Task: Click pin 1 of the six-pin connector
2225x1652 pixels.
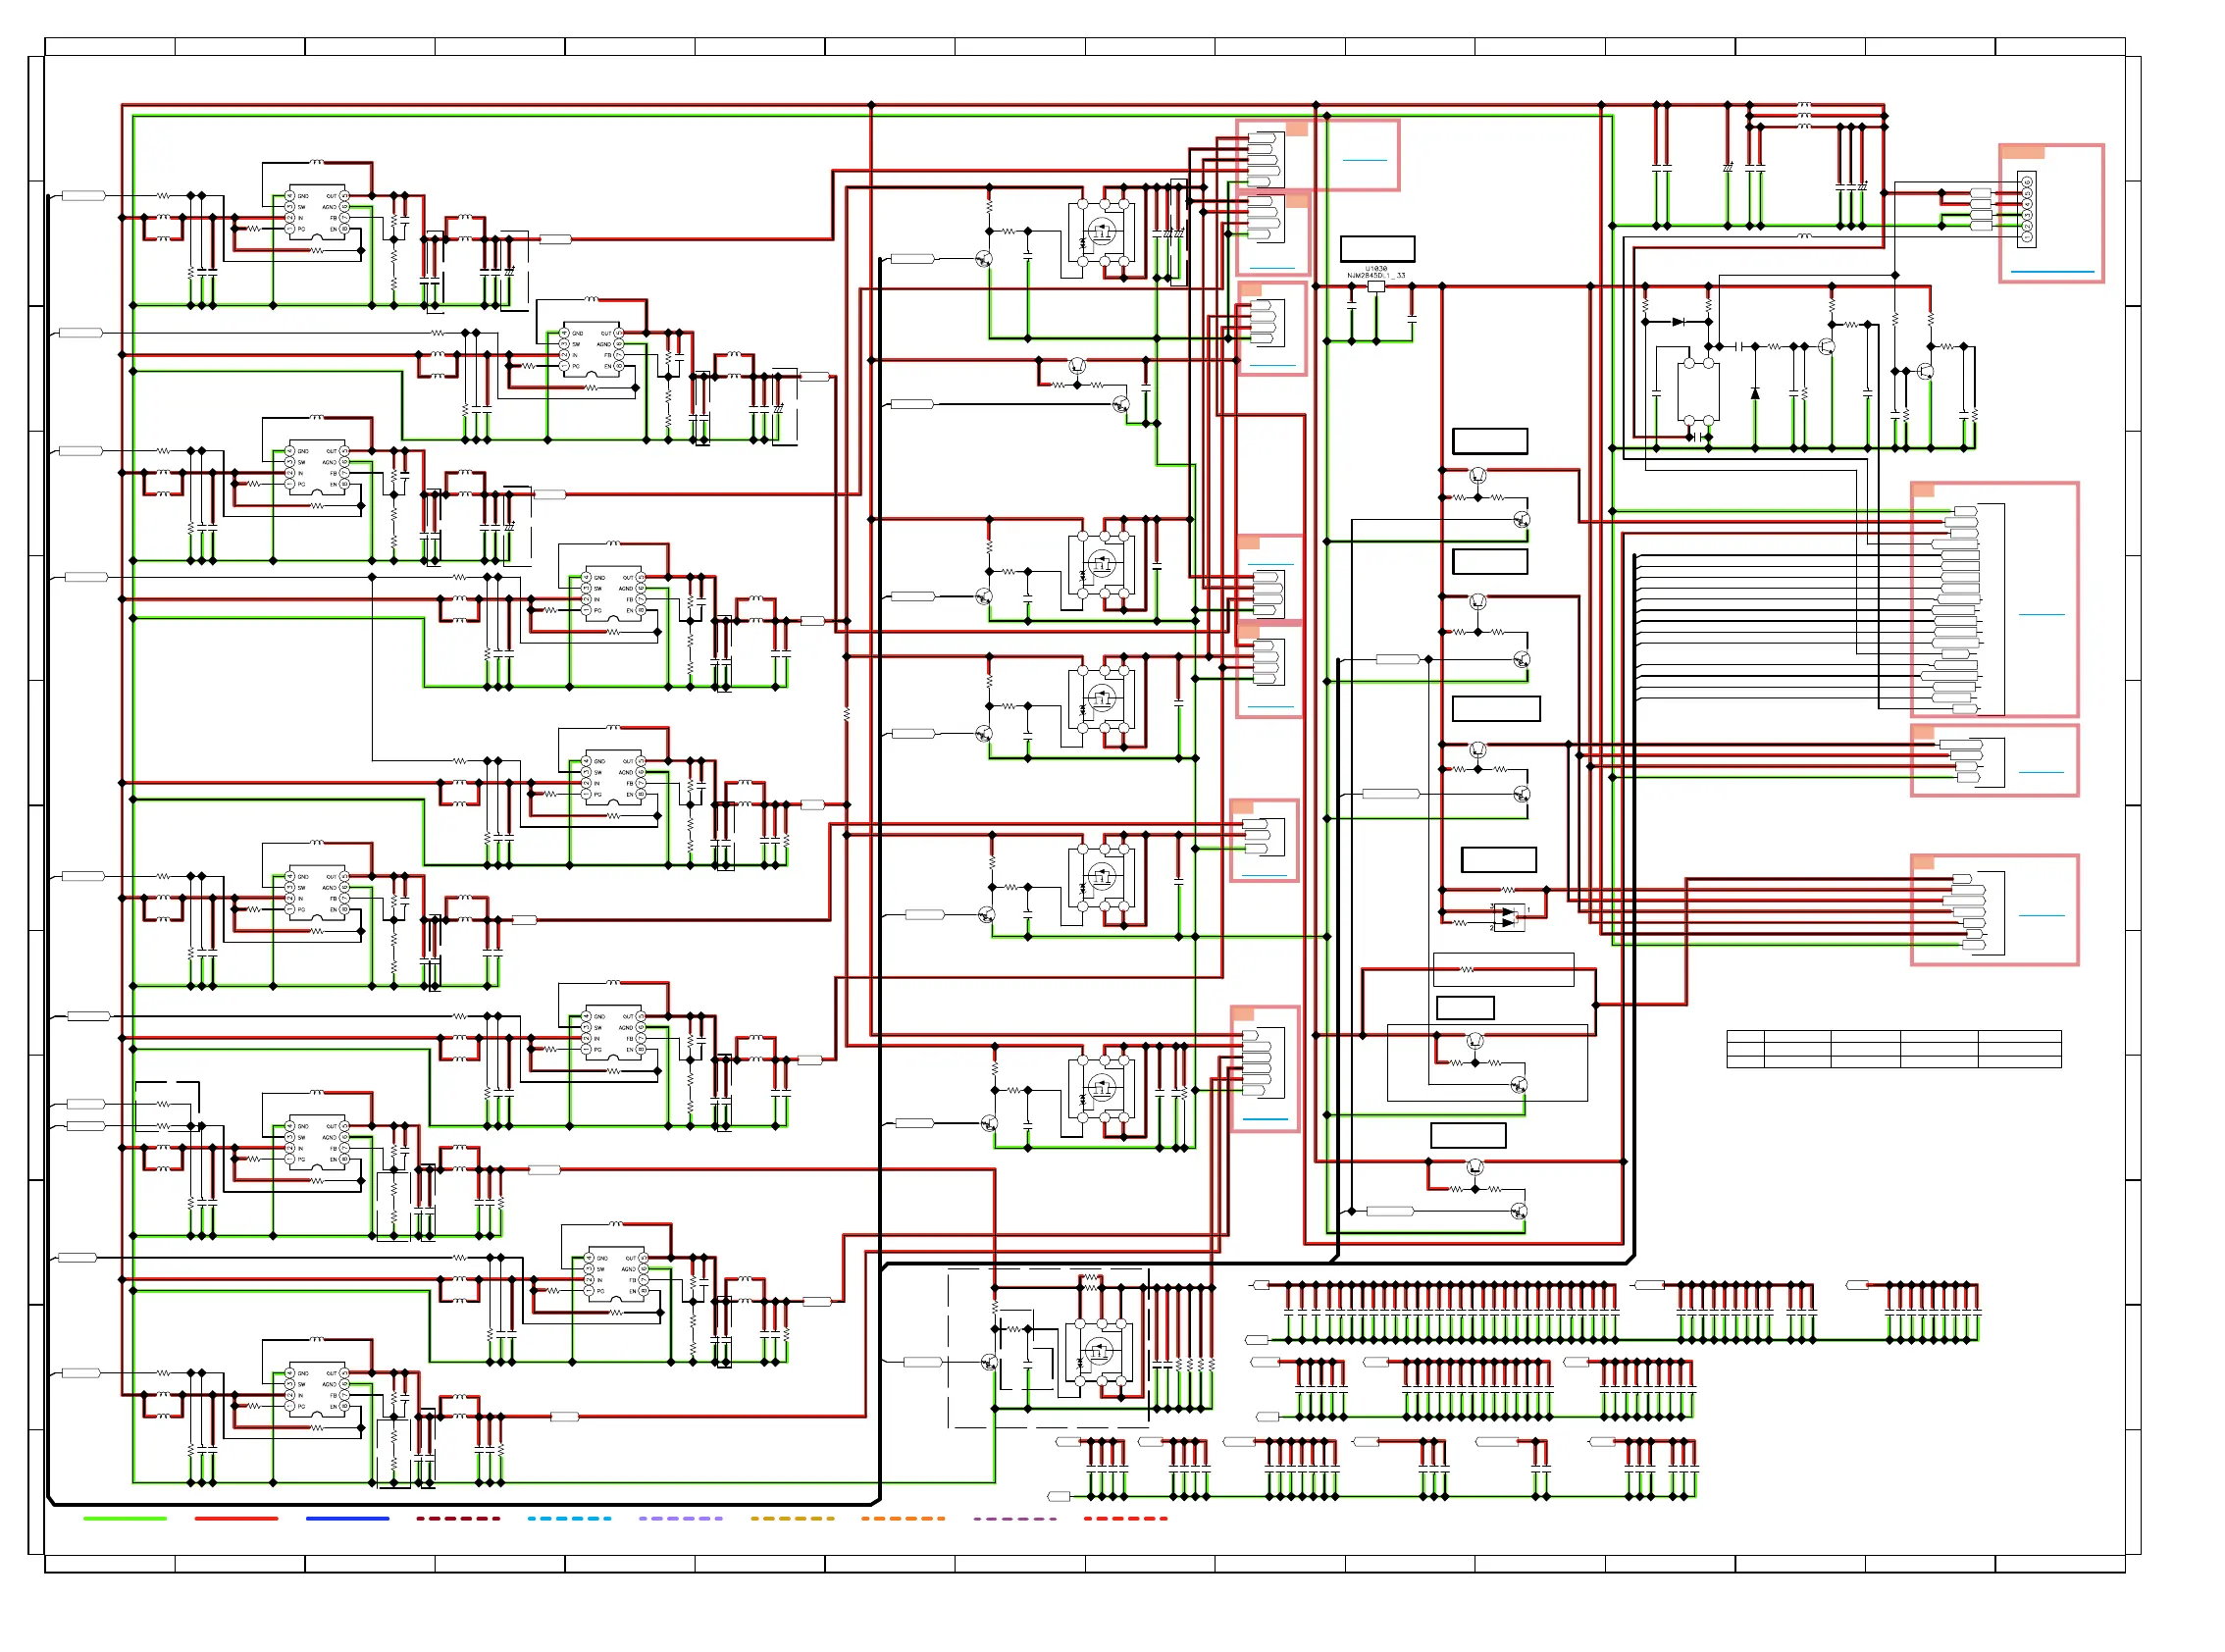Action: [2027, 237]
